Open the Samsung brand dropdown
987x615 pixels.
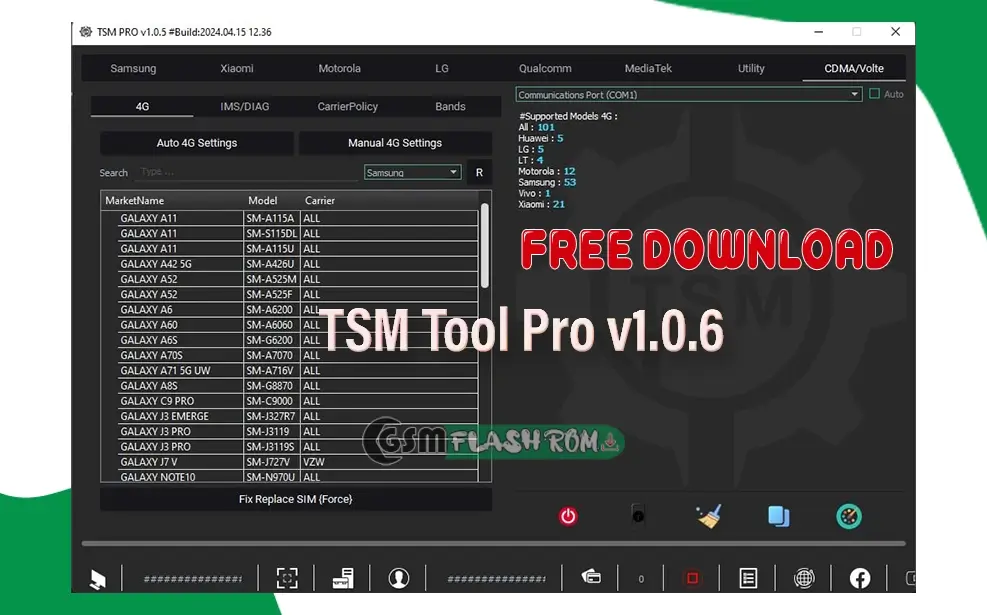click(x=412, y=171)
